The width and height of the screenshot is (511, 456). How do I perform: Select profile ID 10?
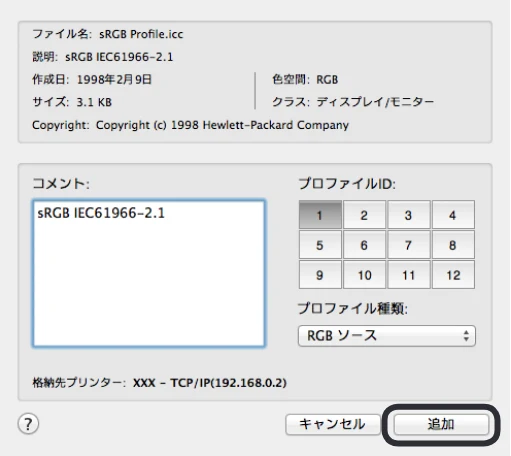pos(364,275)
